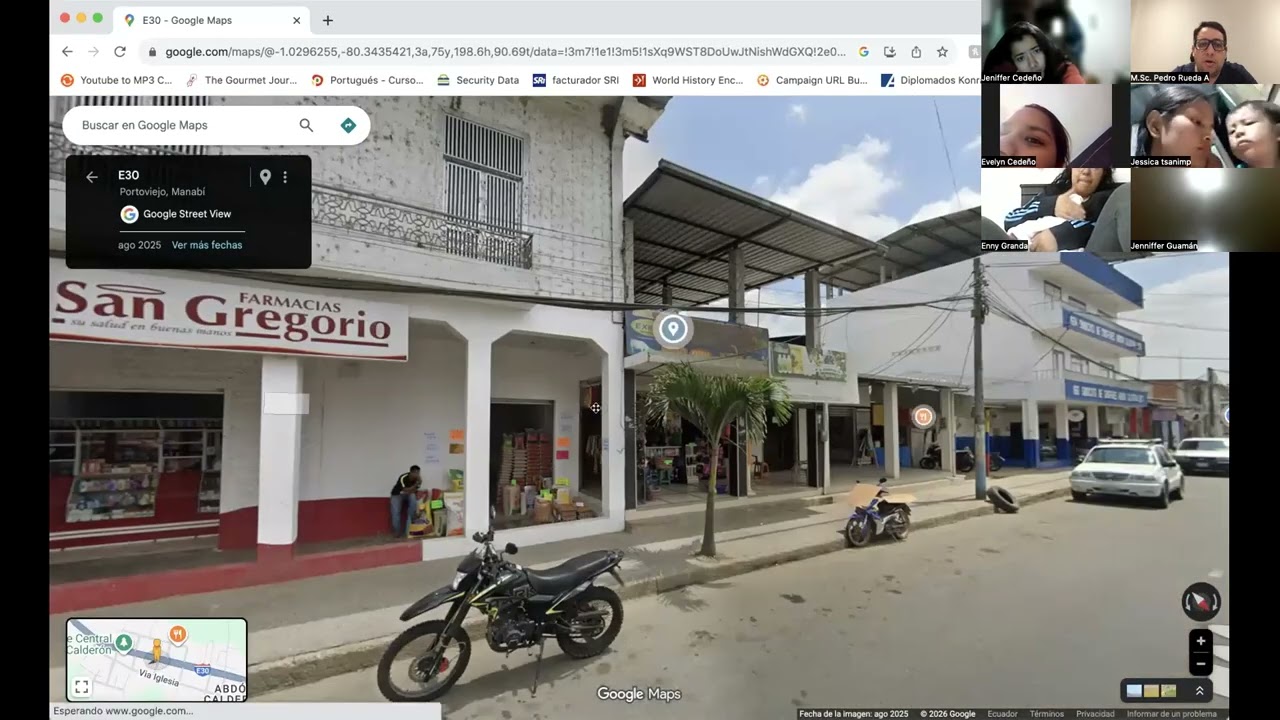Viewport: 1280px width, 720px height.
Task: Click the yellow macOS minimize button
Action: pos(81,18)
